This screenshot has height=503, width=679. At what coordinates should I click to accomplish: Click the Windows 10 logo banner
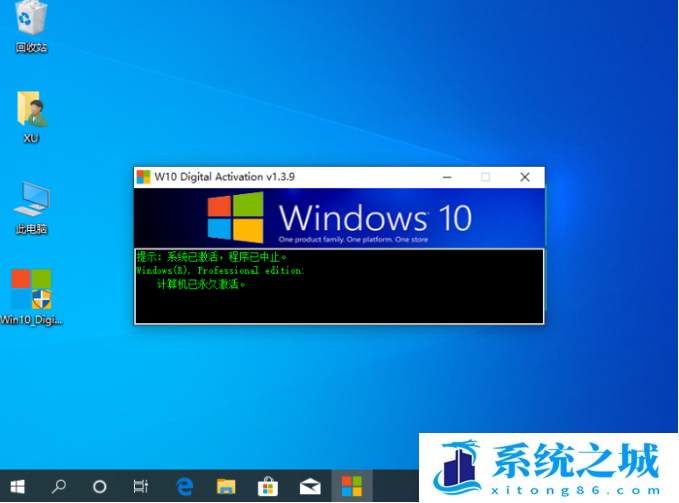click(339, 218)
